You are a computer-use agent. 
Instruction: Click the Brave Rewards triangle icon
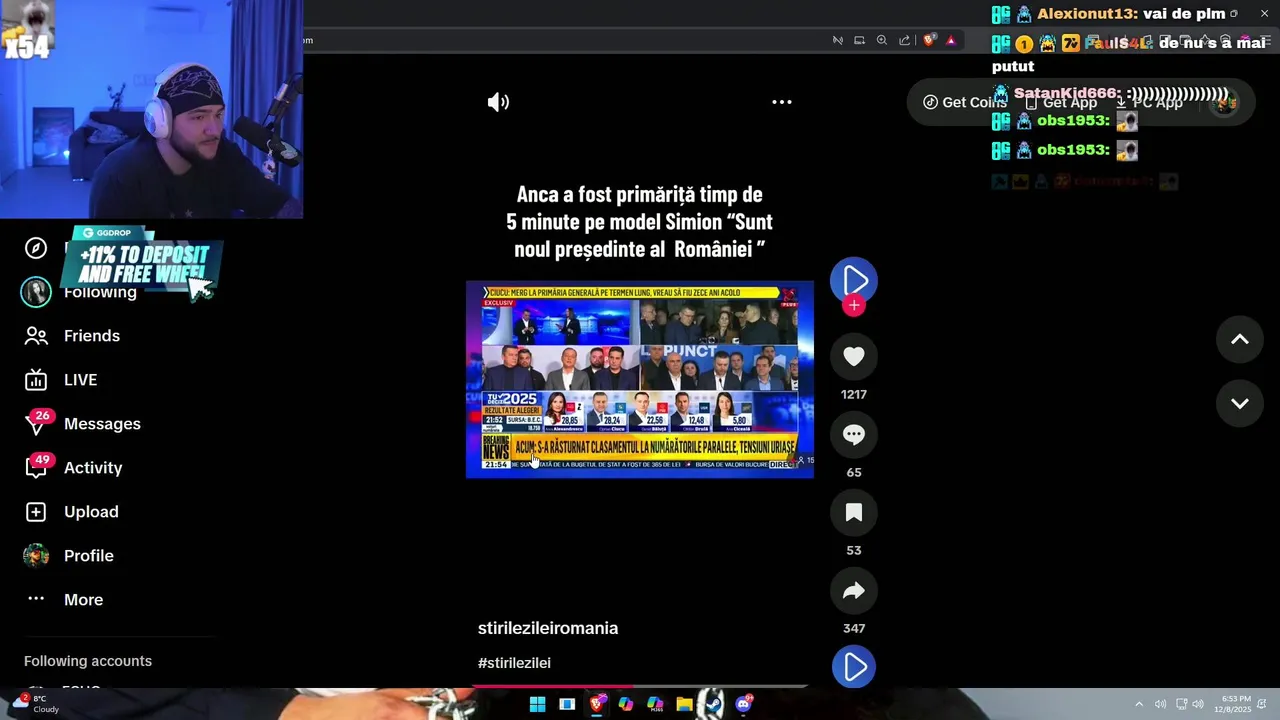(951, 40)
